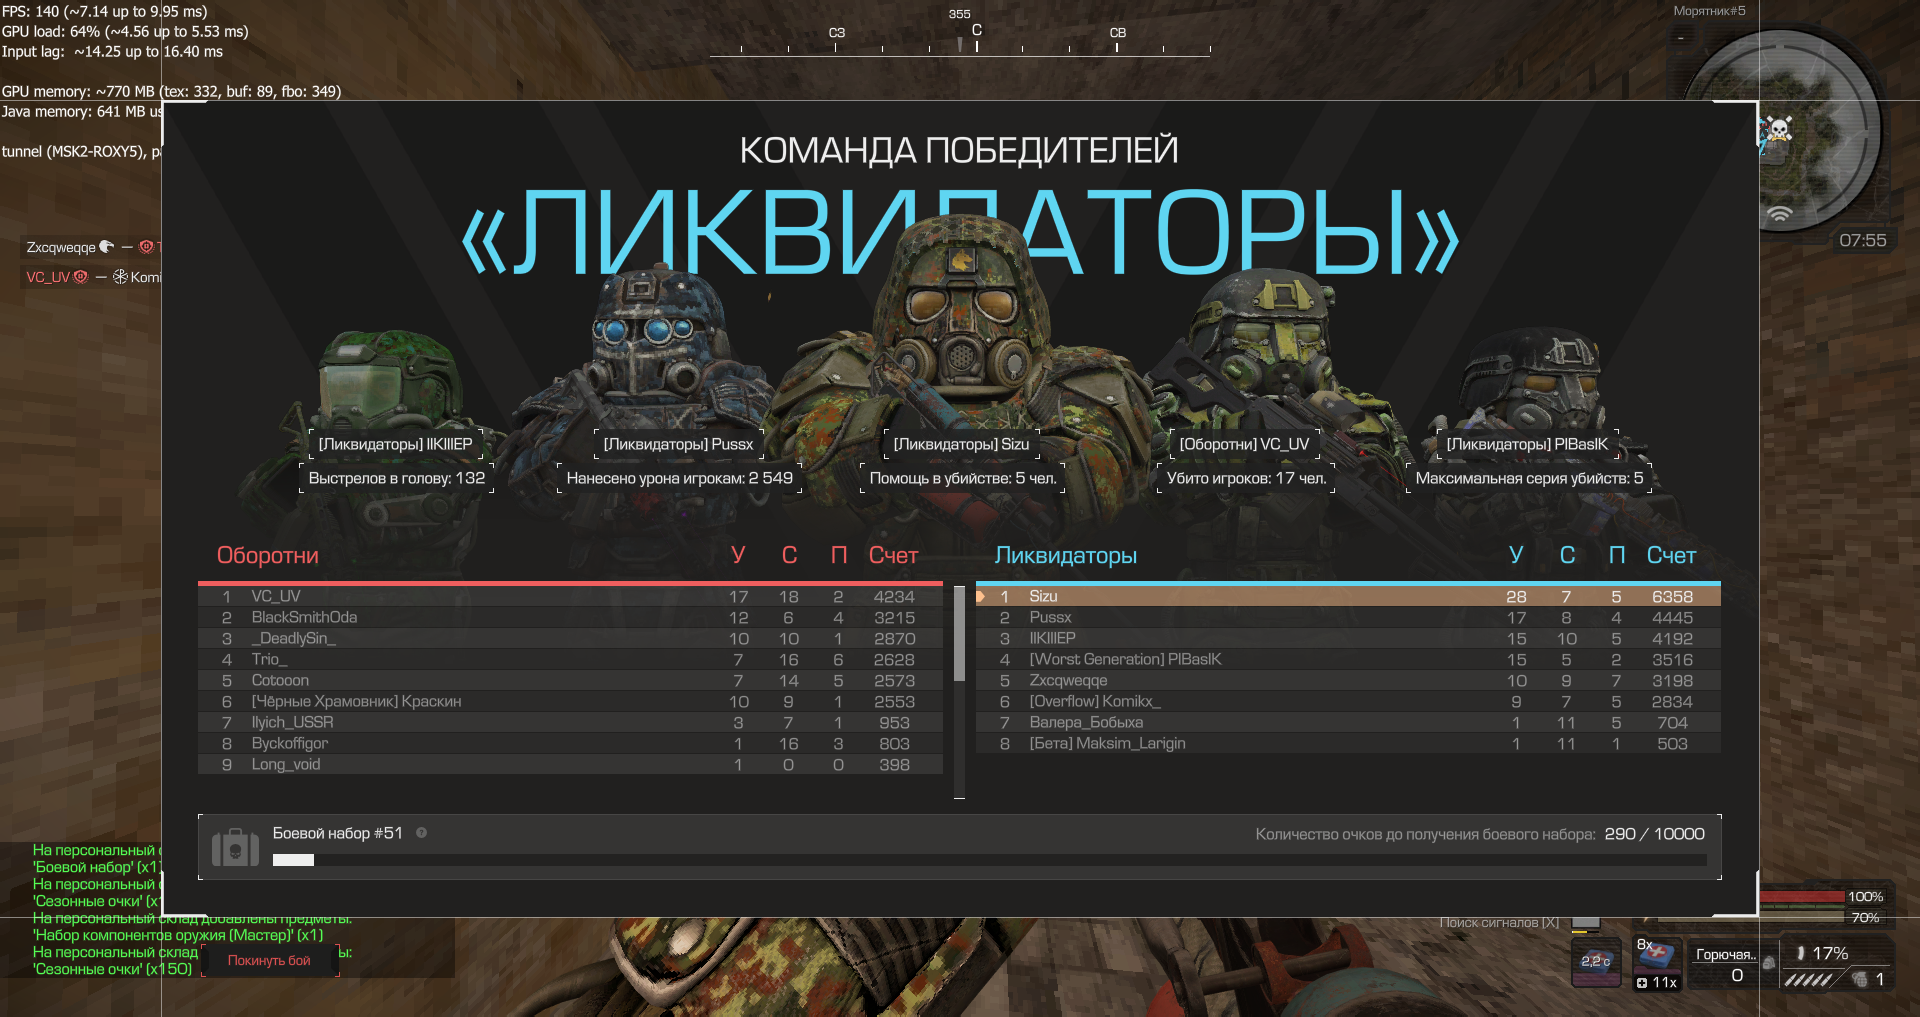This screenshot has width=1920, height=1017.
Task: Select the VC_UV row in Оборотни table
Action: click(570, 597)
